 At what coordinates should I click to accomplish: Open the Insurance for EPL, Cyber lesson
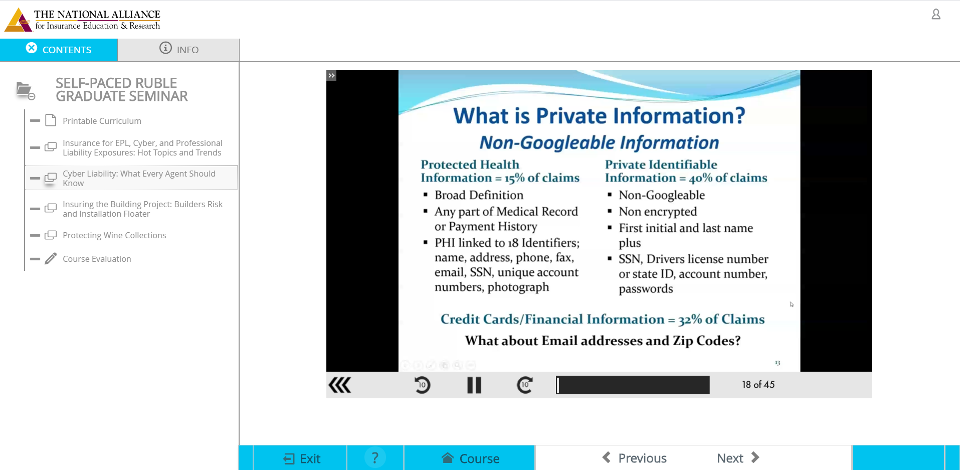(x=142, y=148)
